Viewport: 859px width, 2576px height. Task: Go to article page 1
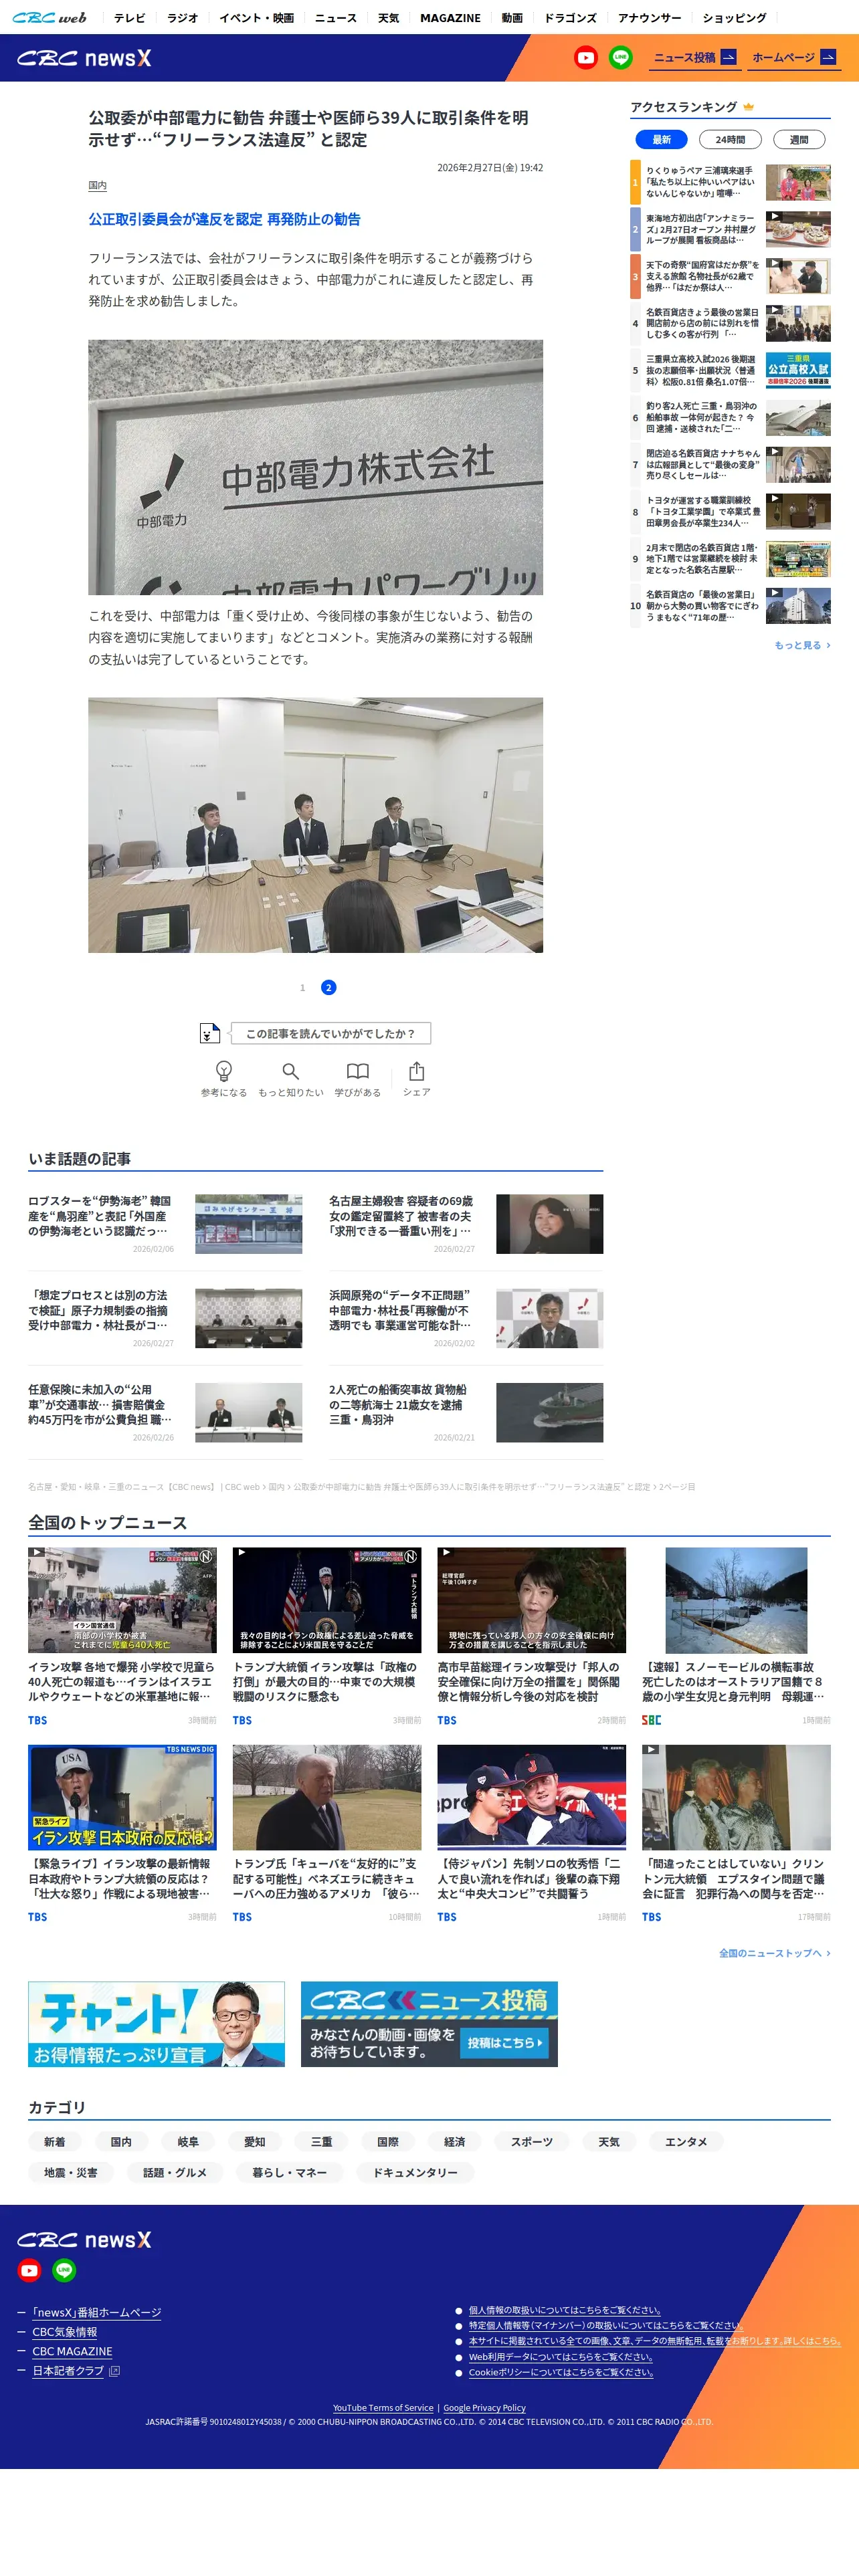[x=302, y=987]
